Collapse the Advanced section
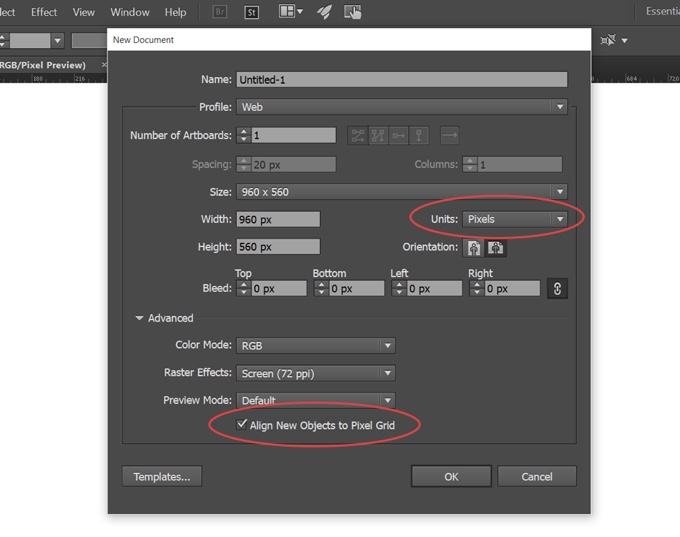The image size is (680, 537). pos(139,318)
